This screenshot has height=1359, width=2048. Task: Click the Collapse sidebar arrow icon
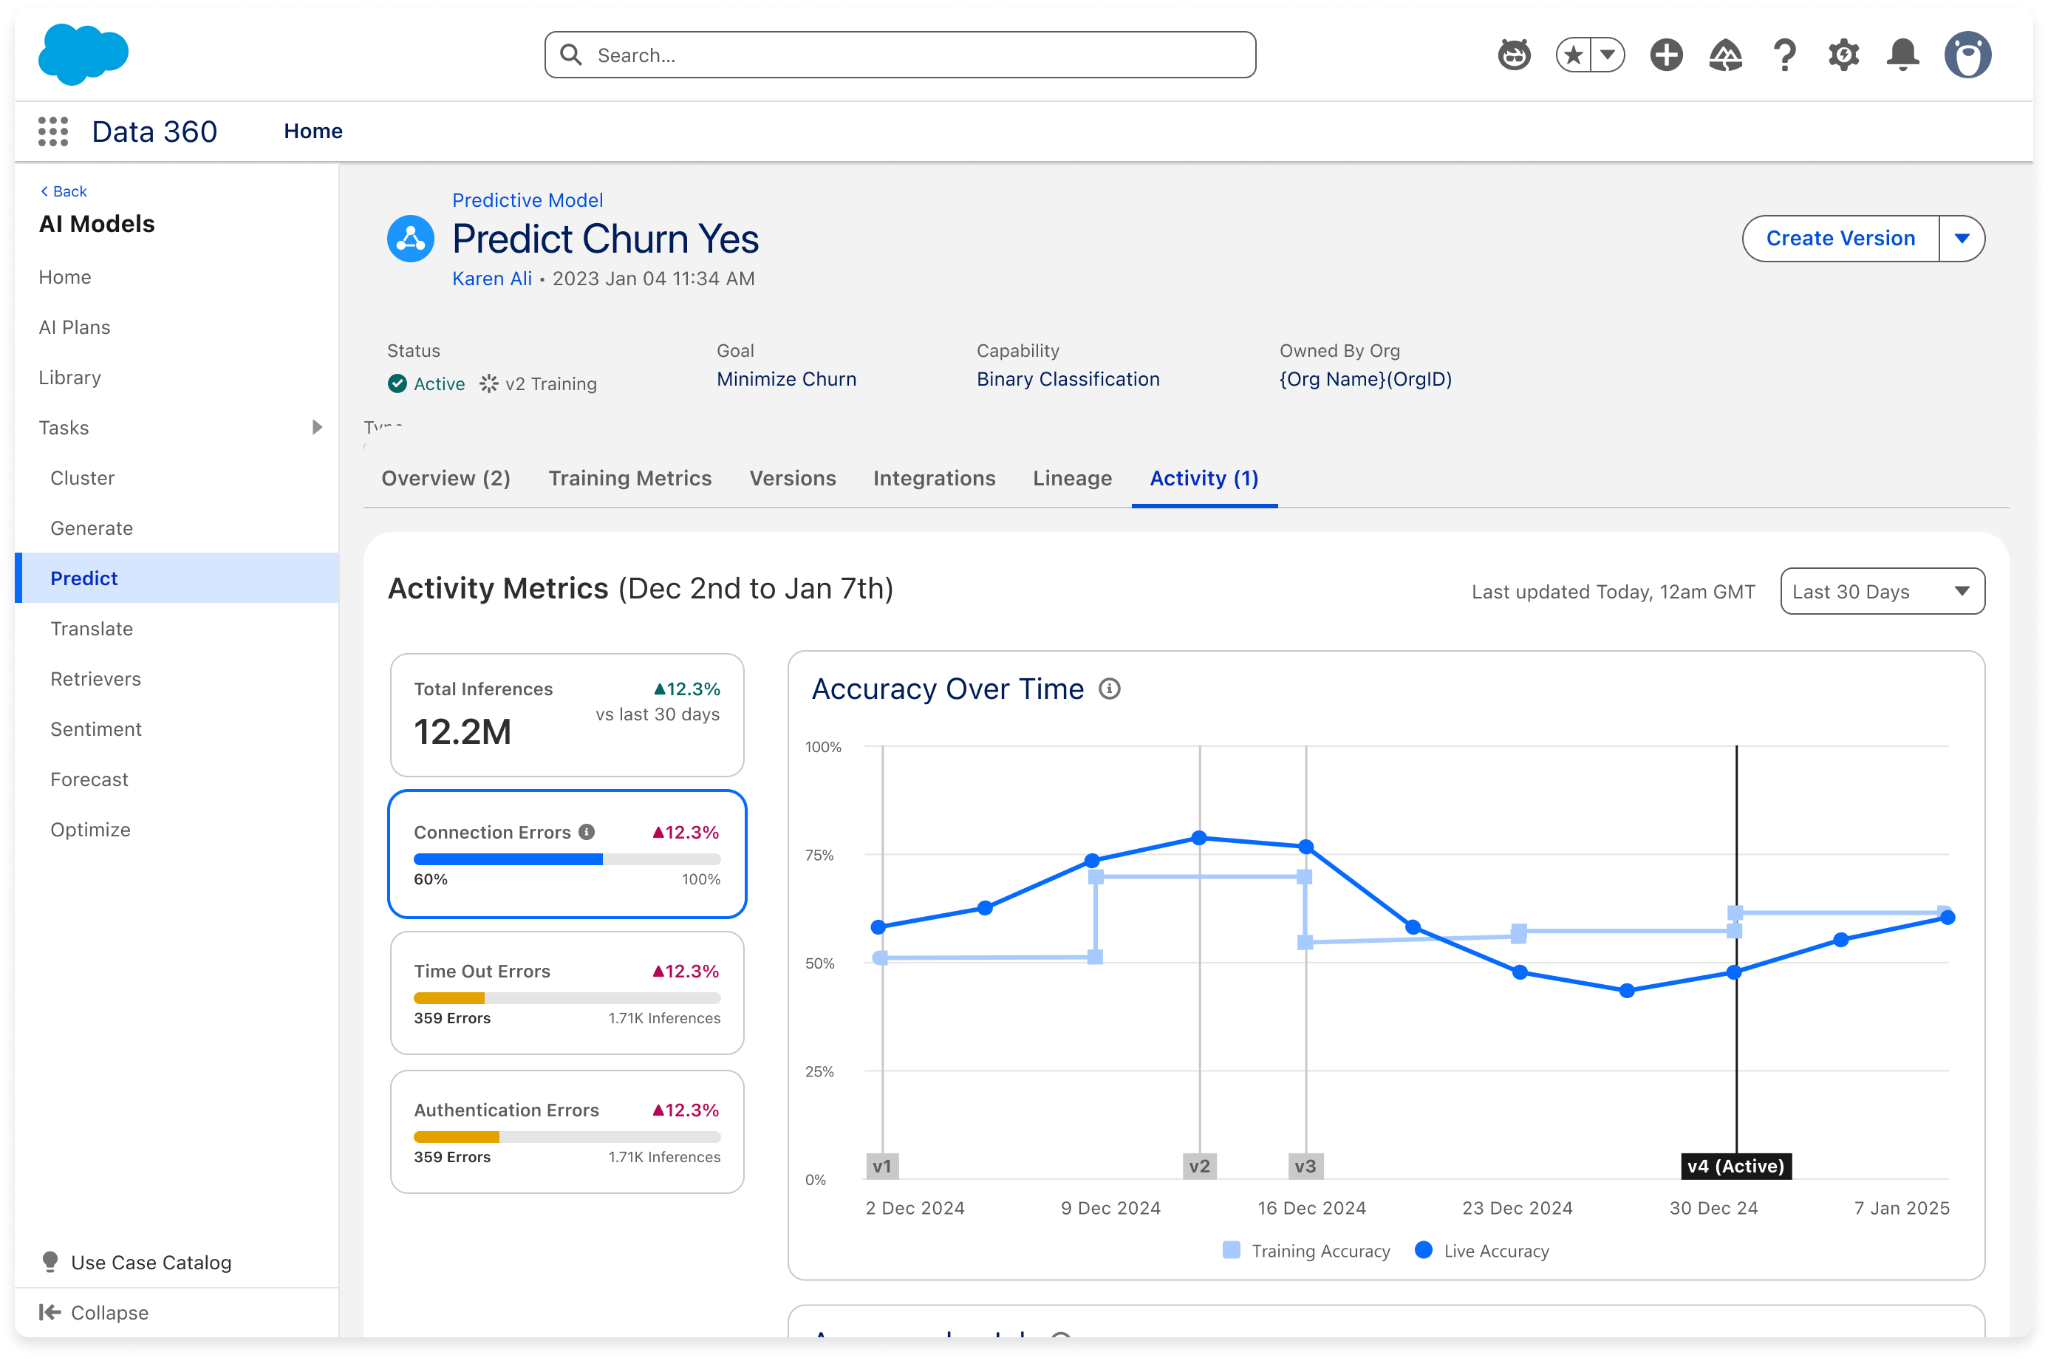(50, 1312)
